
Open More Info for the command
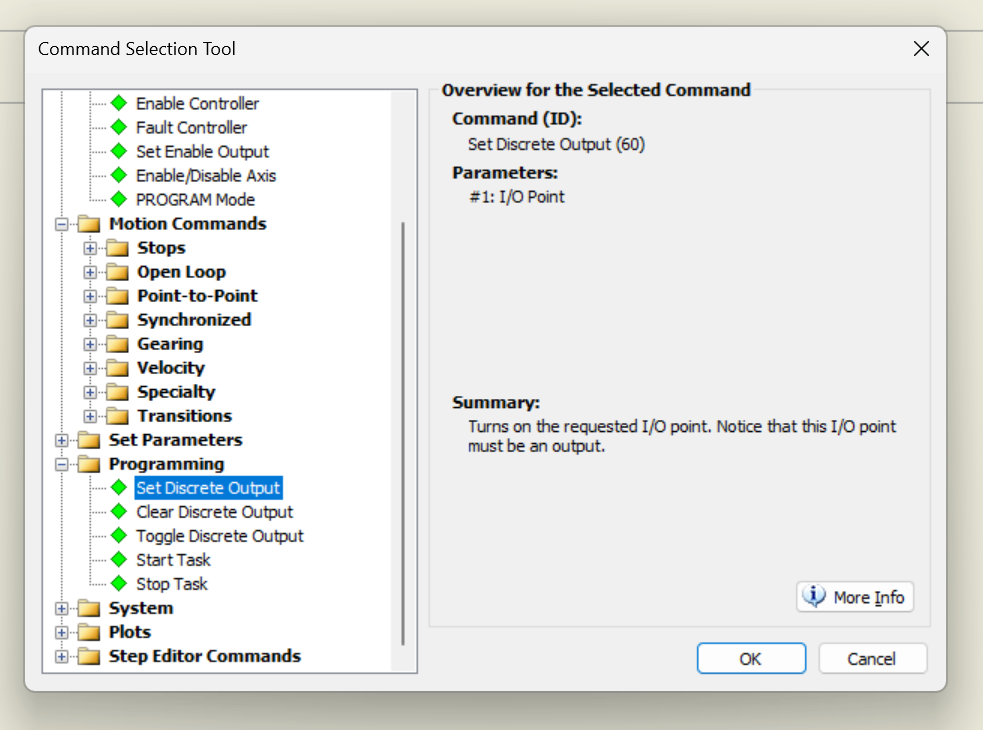pos(854,596)
